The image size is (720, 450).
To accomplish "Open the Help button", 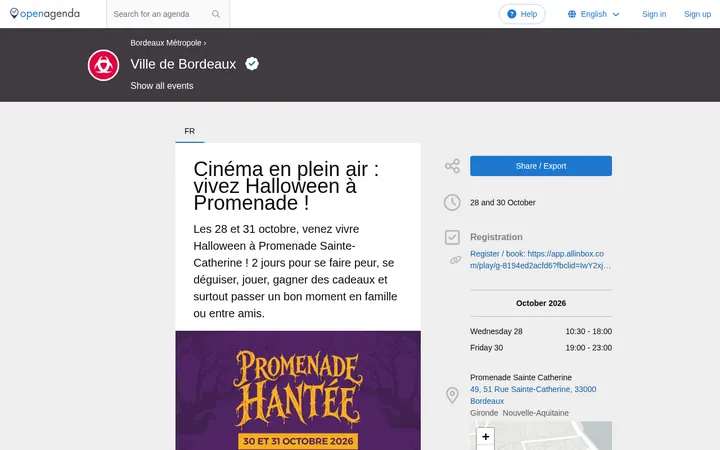I will pyautogui.click(x=522, y=14).
